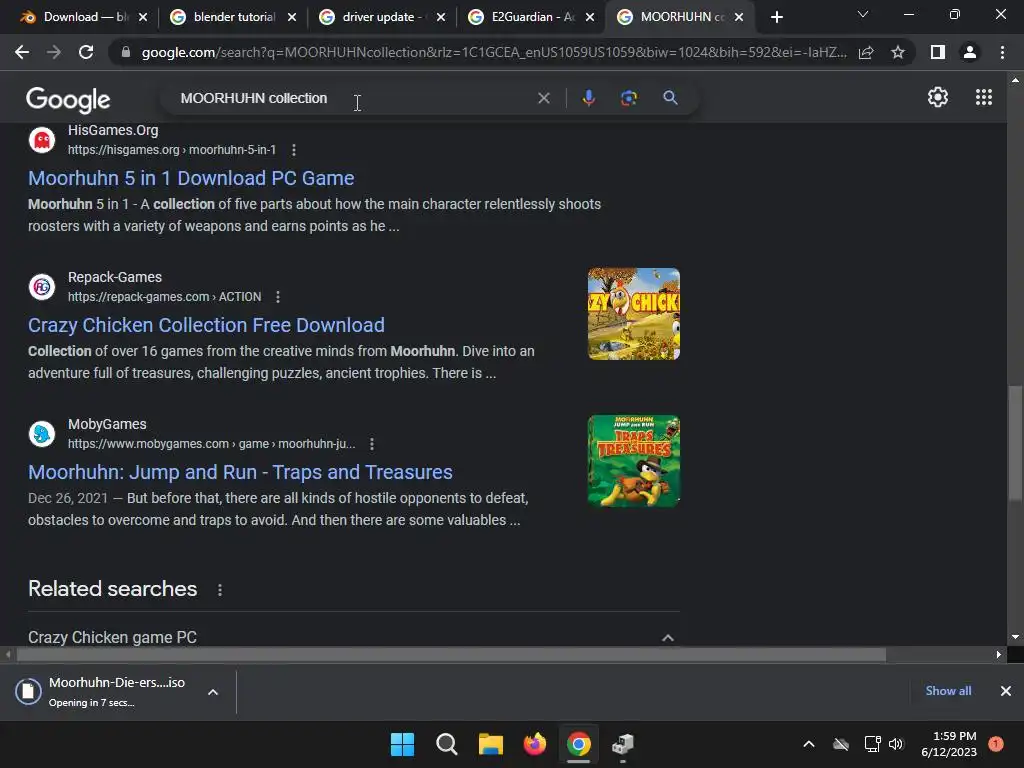The image size is (1024, 768).
Task: Show hidden system tray icons
Action: point(808,744)
